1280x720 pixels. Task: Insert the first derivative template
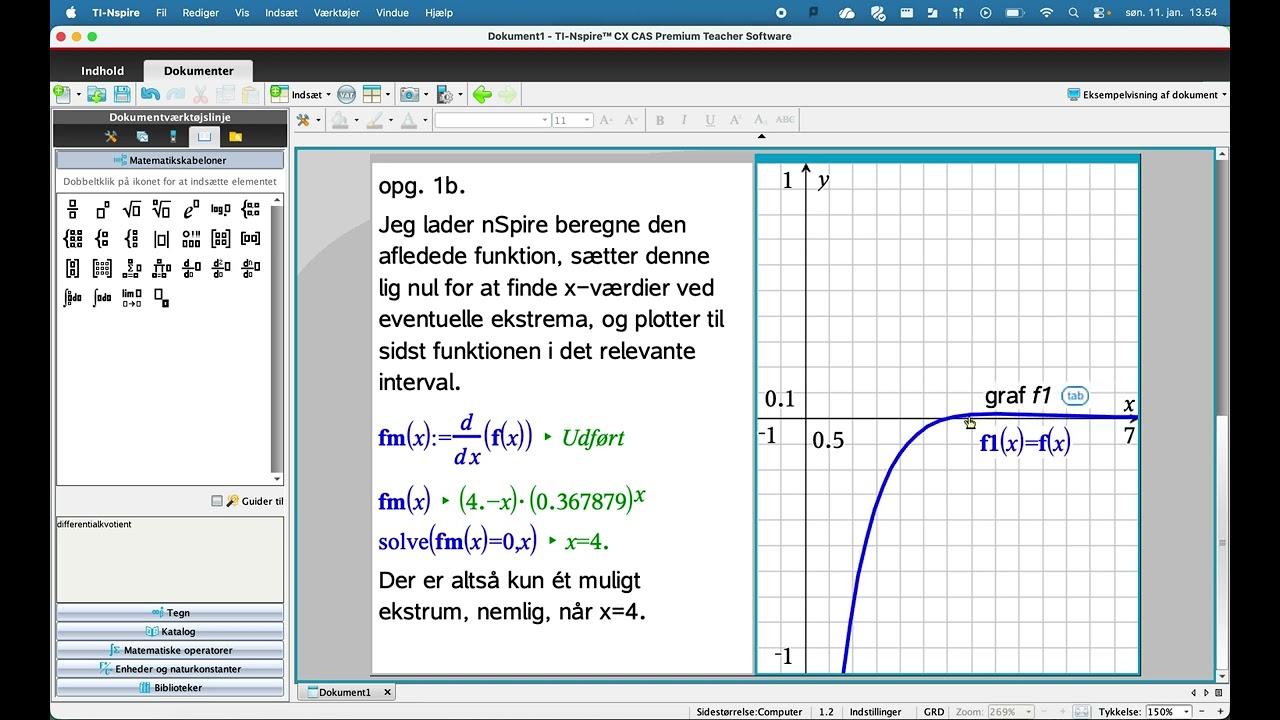(x=191, y=268)
